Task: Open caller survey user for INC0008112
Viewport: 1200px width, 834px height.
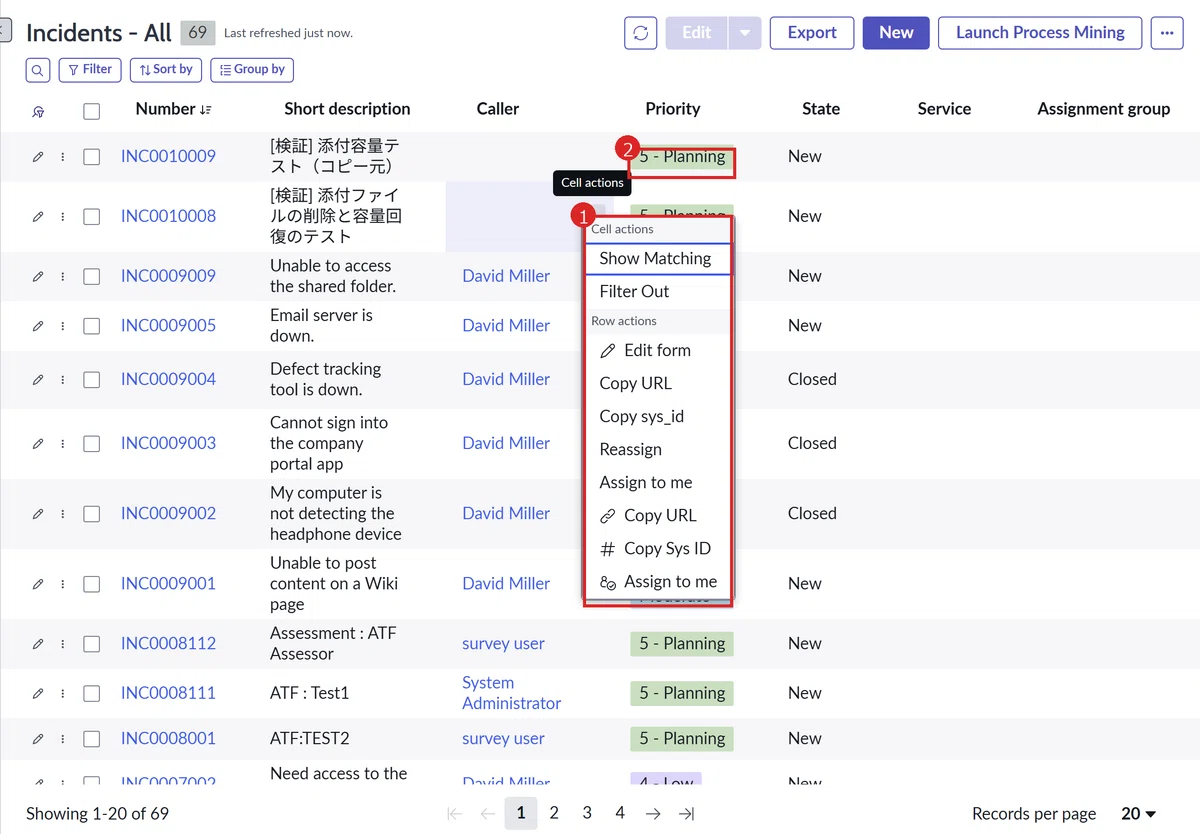Action: click(503, 644)
